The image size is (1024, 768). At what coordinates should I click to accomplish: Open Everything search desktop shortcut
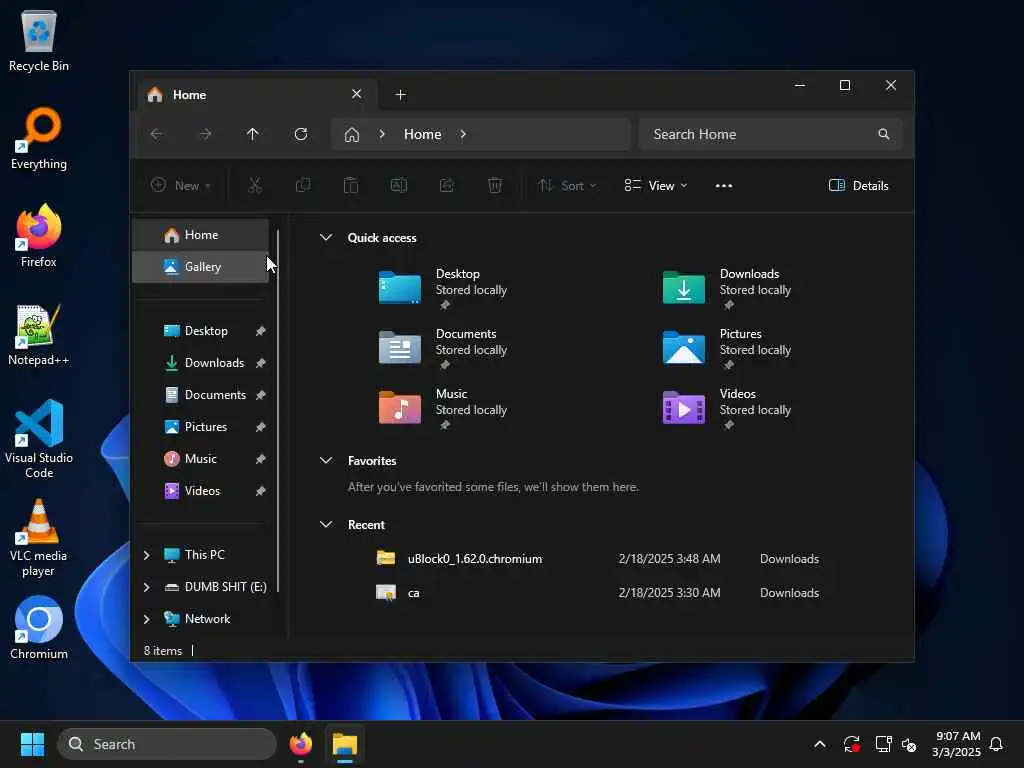[x=39, y=138]
